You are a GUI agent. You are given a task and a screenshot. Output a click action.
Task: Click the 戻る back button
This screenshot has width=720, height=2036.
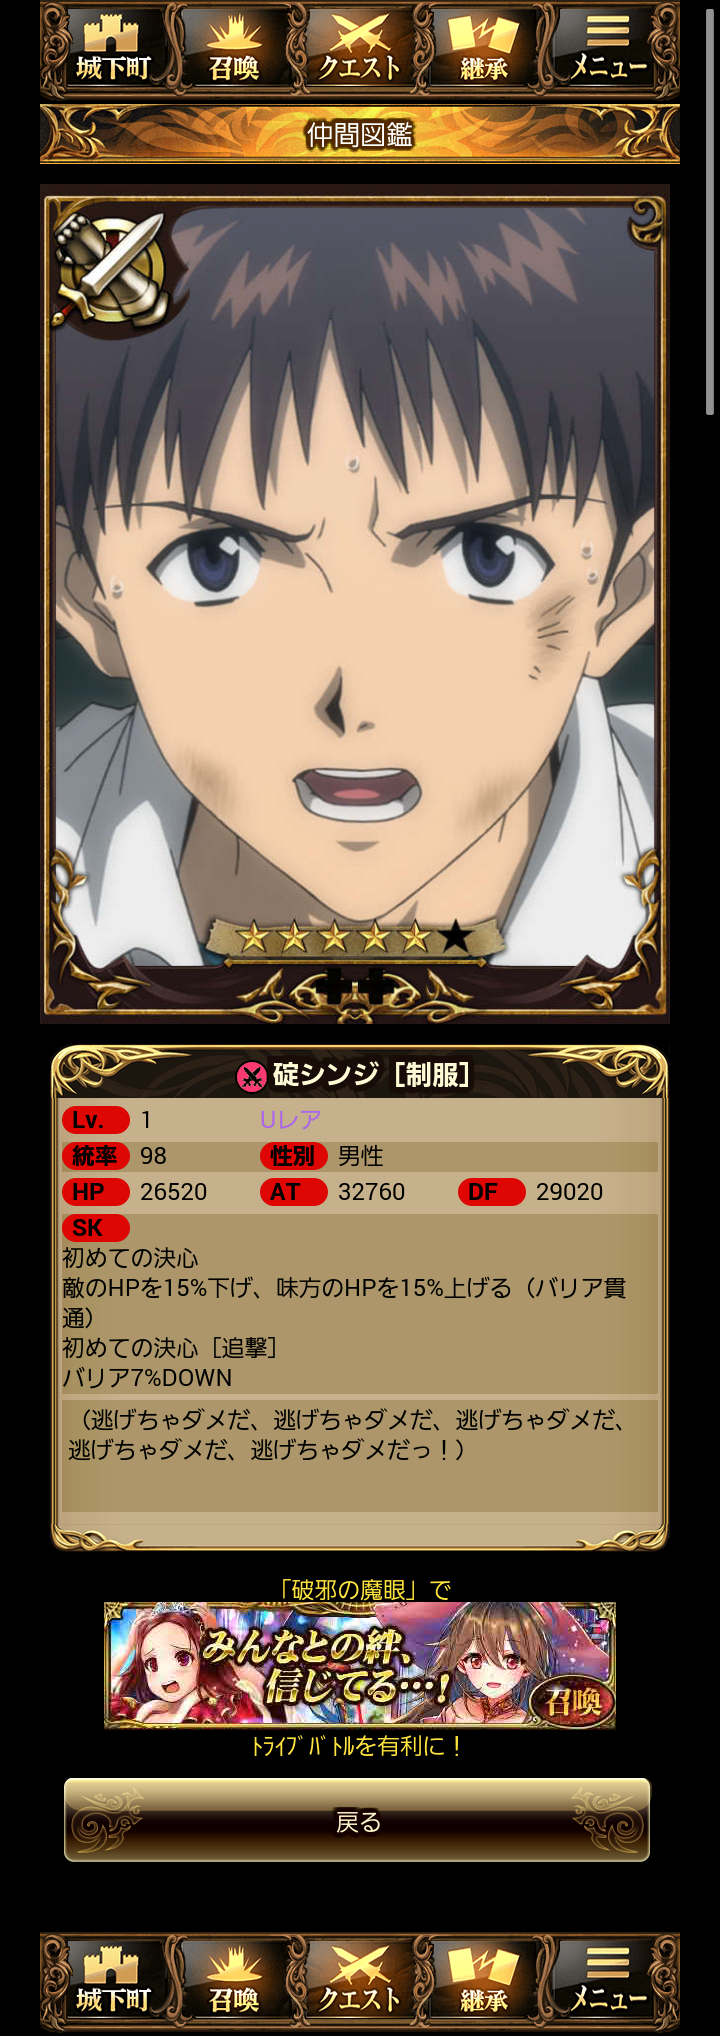point(357,1820)
